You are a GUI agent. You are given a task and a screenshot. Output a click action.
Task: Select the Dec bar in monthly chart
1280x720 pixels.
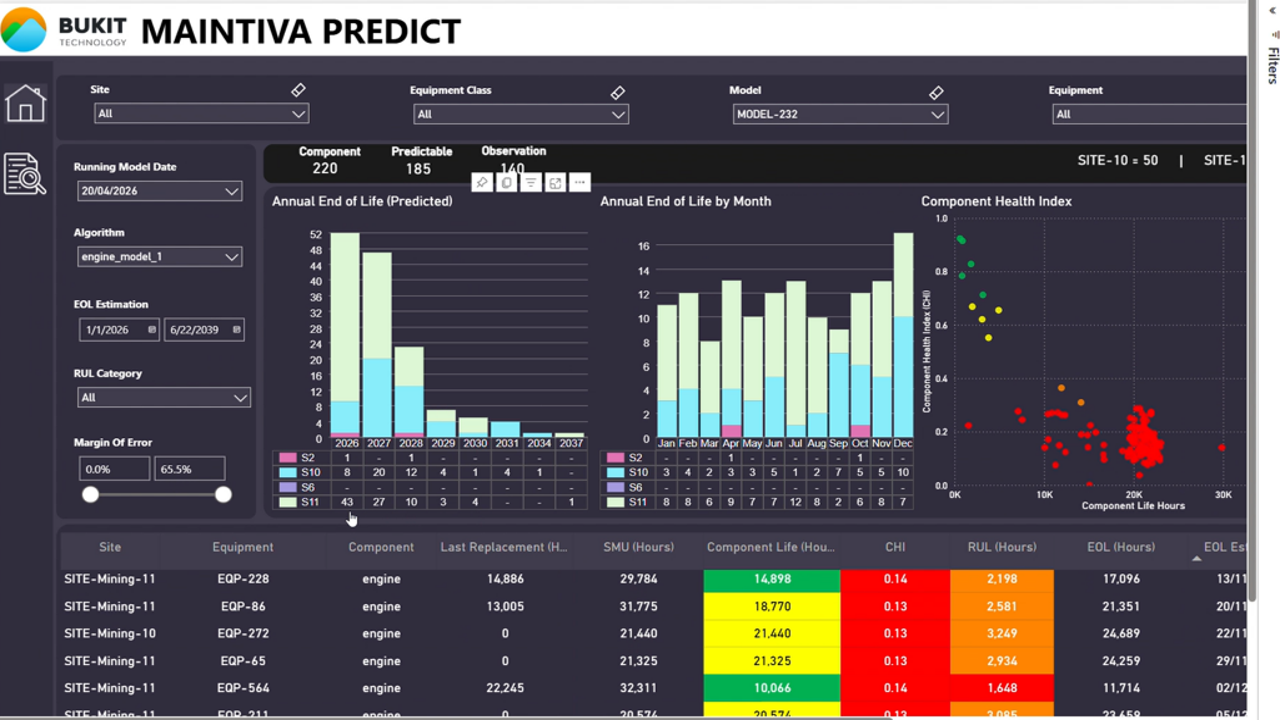pos(903,335)
